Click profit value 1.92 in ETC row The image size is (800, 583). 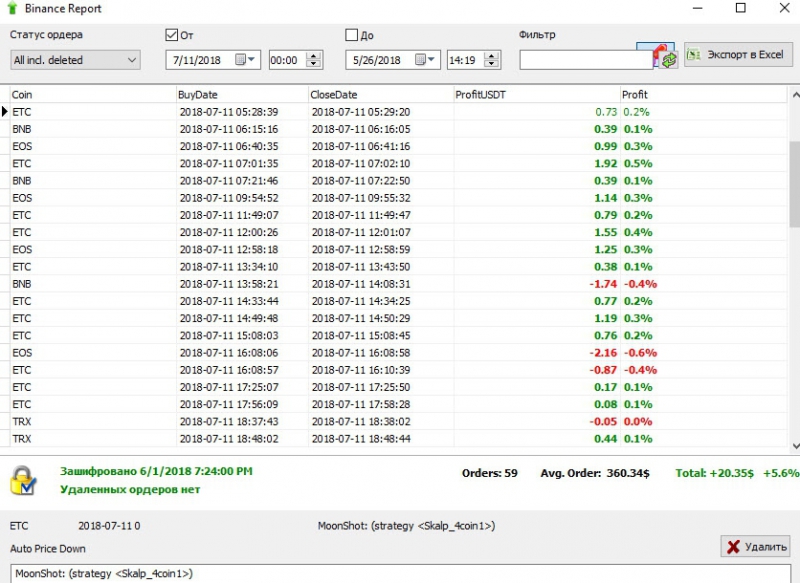pyautogui.click(x=606, y=164)
